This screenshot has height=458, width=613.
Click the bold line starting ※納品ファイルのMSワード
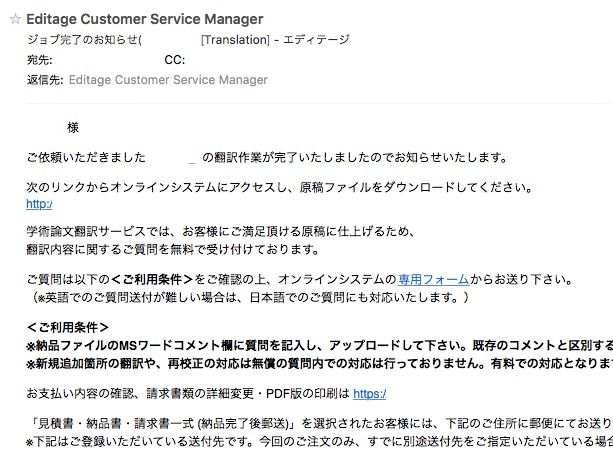pyautogui.click(x=319, y=345)
